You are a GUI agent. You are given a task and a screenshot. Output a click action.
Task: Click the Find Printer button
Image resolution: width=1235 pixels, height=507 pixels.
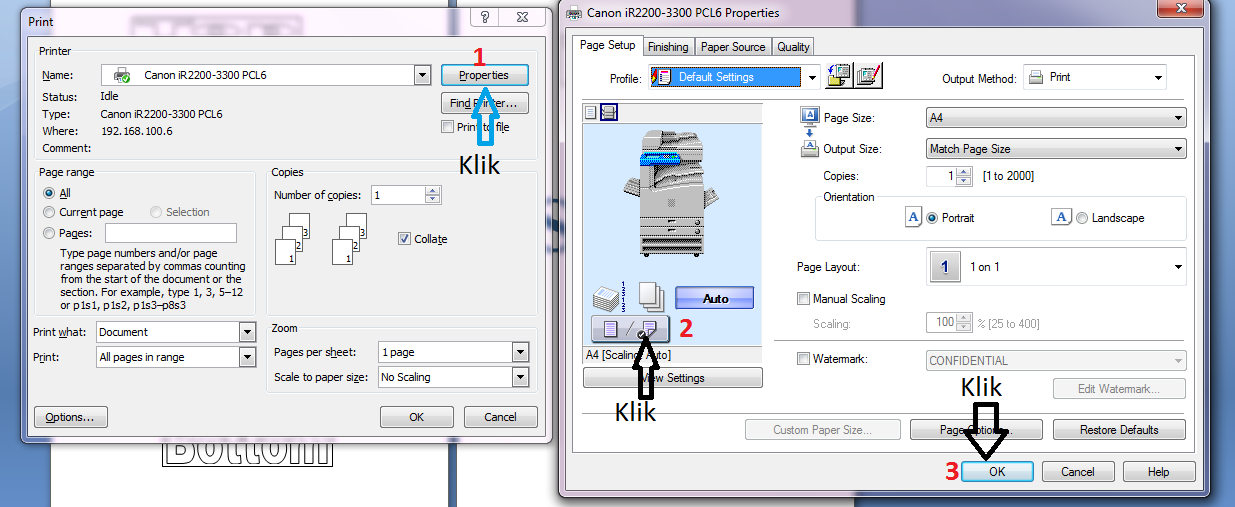point(484,103)
